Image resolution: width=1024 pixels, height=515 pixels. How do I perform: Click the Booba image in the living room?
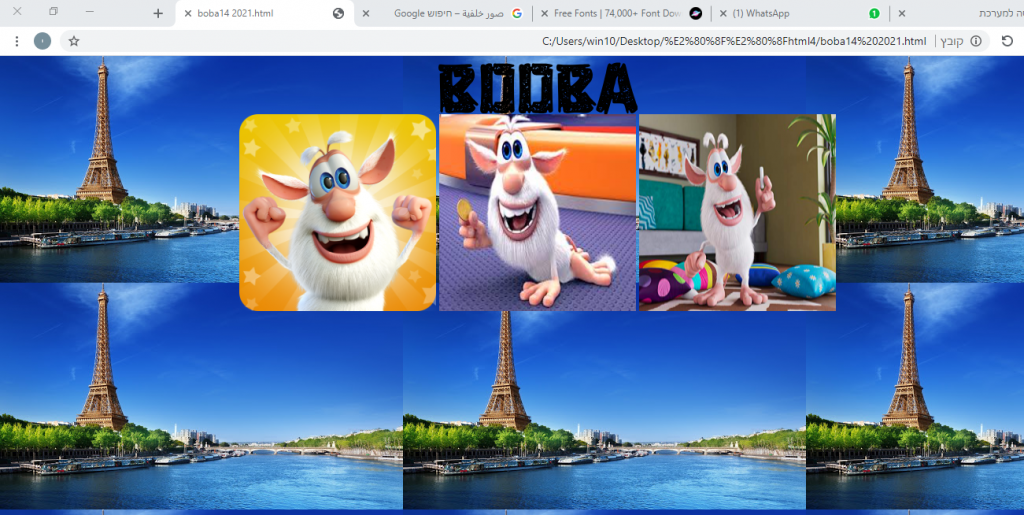click(x=737, y=212)
